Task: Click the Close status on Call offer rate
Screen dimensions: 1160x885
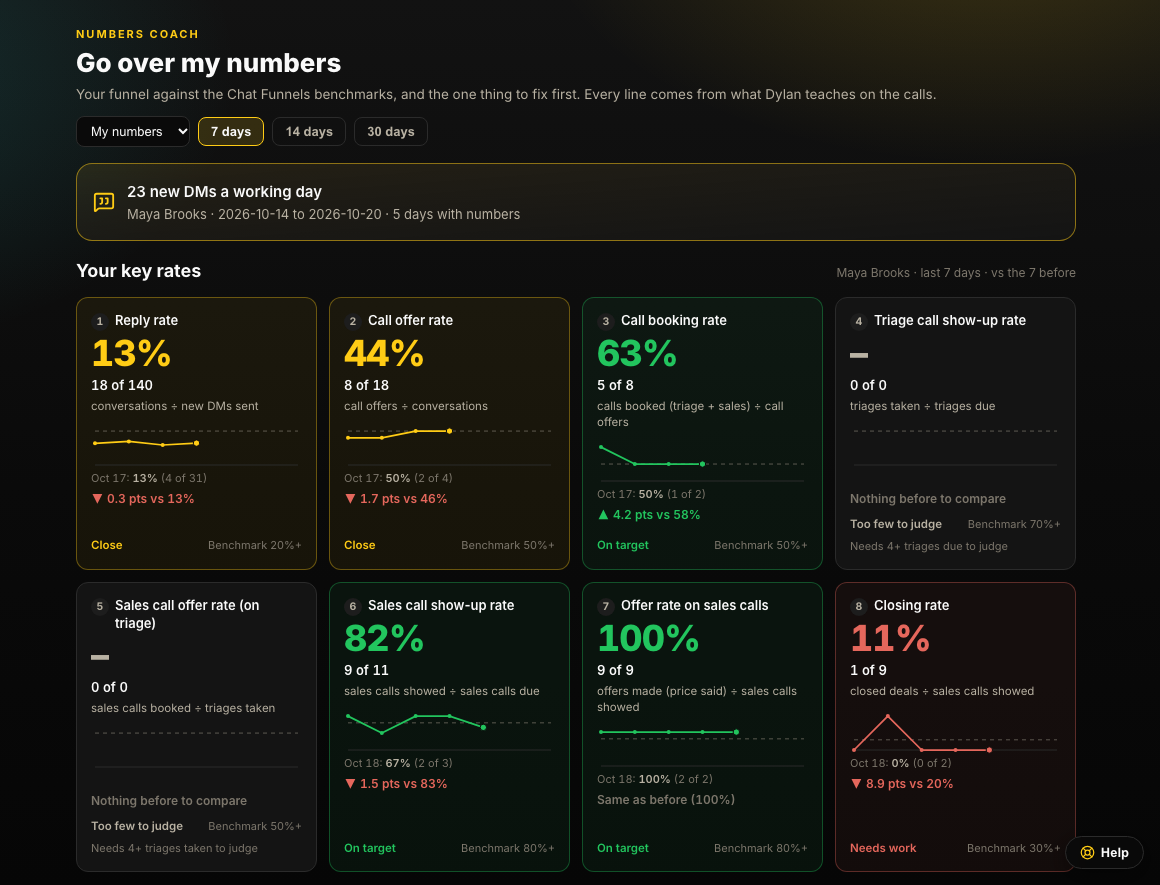Action: [x=360, y=545]
